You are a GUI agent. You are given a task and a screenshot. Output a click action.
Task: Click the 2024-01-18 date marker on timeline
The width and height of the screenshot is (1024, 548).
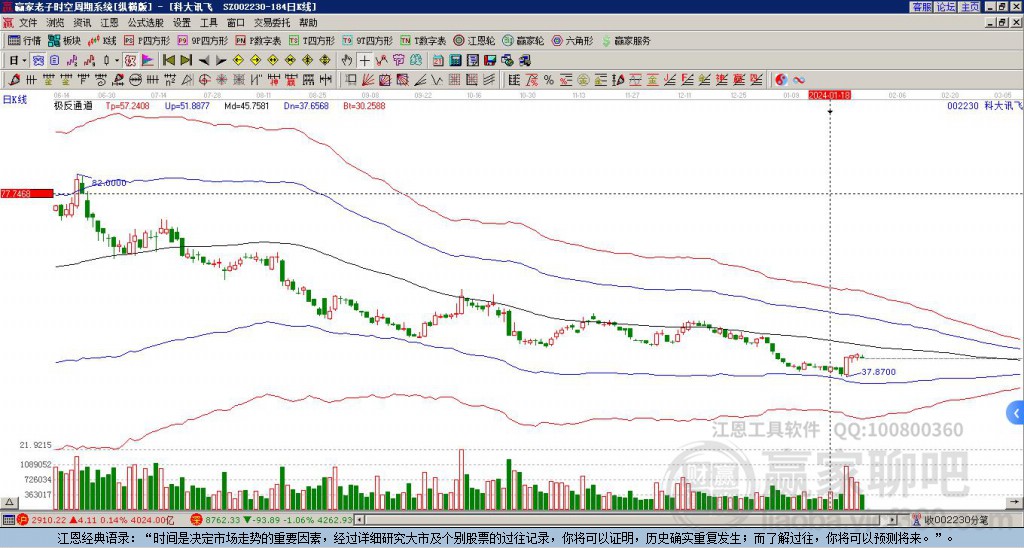tap(830, 95)
